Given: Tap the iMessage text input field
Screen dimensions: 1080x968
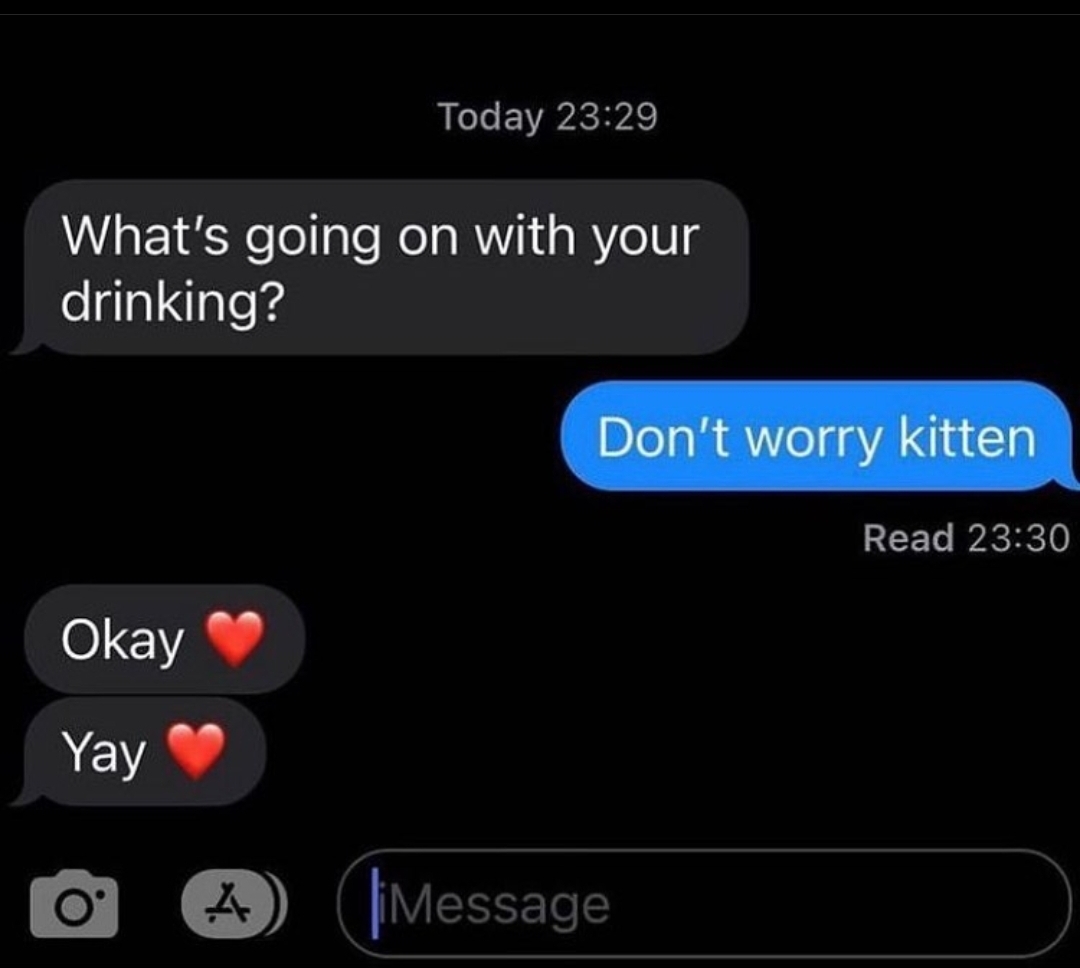Looking at the screenshot, I should click(705, 903).
